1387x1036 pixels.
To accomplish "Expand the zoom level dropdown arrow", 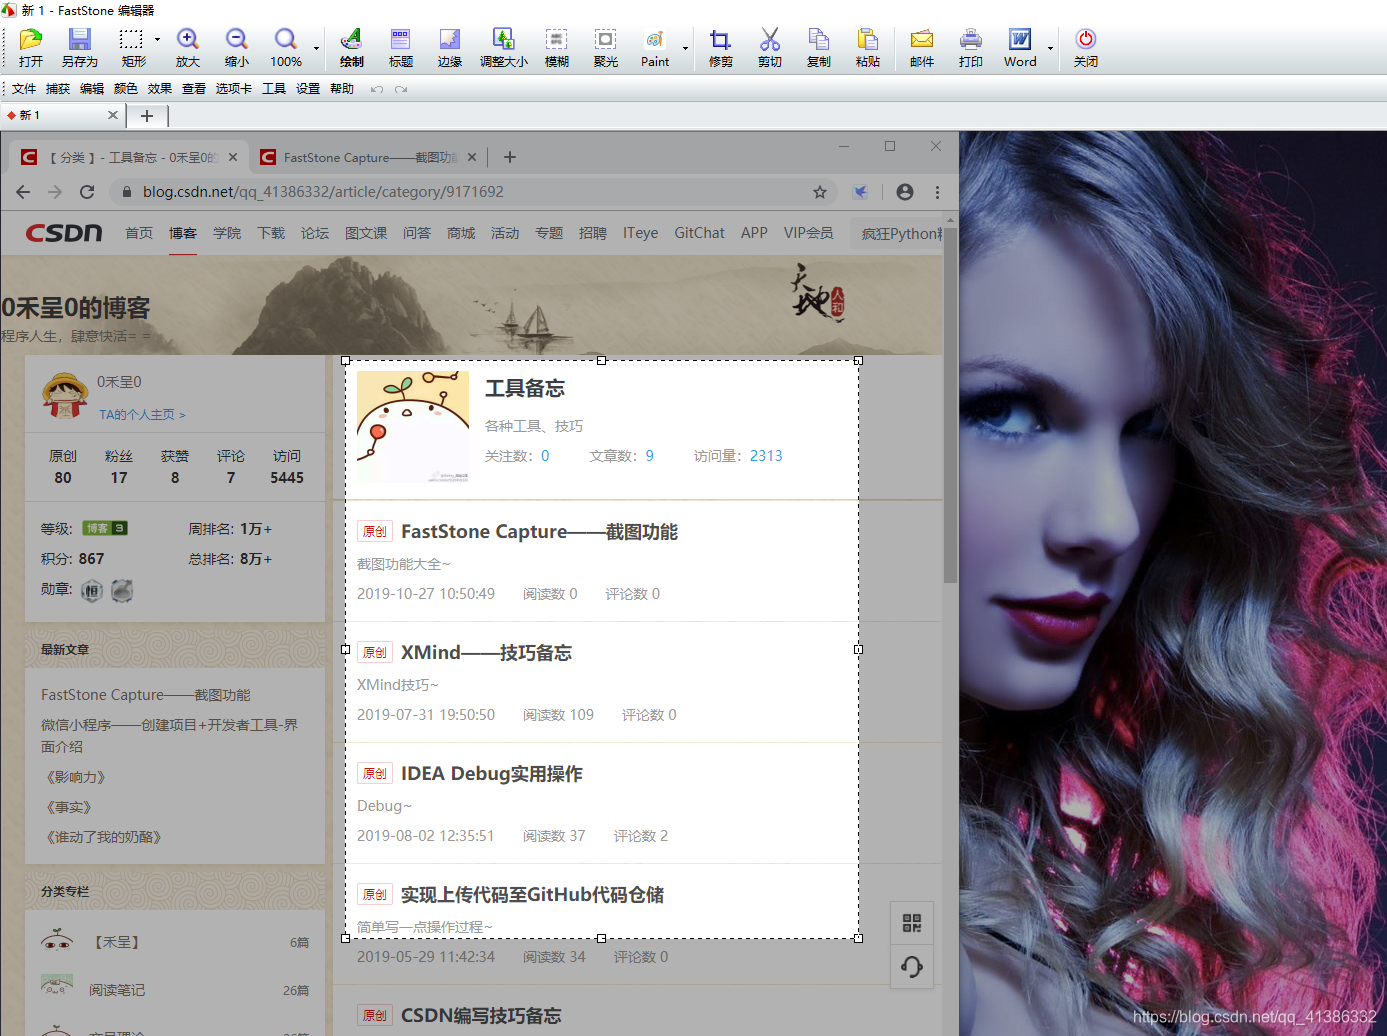I will click(316, 48).
